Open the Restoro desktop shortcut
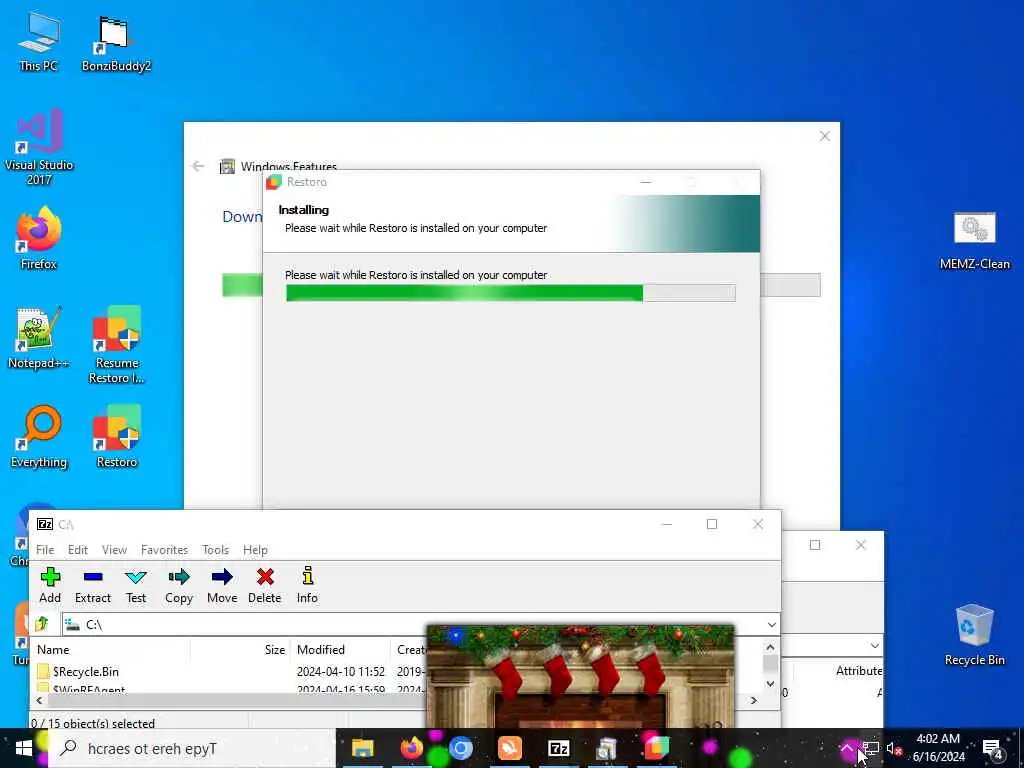This screenshot has width=1024, height=768. (116, 437)
